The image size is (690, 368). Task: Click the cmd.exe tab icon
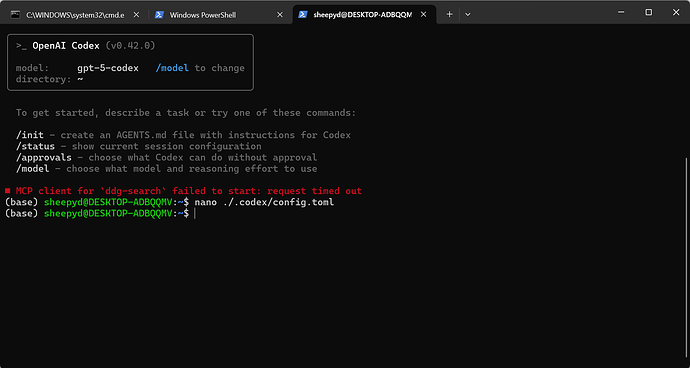click(15, 15)
